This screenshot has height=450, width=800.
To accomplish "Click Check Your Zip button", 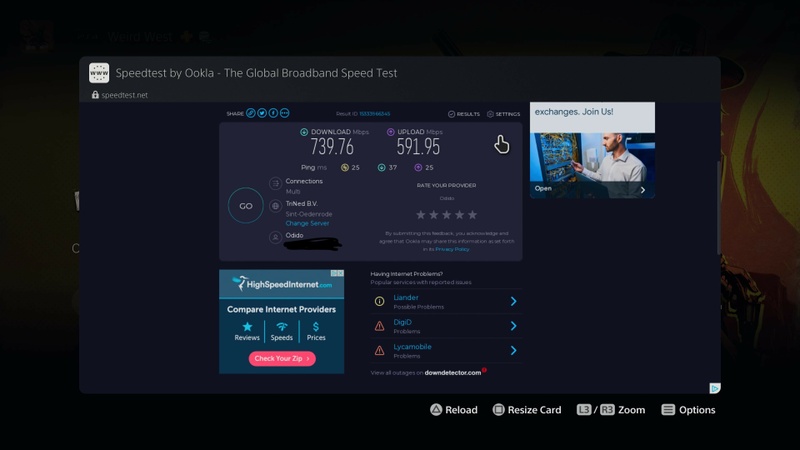I will pyautogui.click(x=282, y=359).
